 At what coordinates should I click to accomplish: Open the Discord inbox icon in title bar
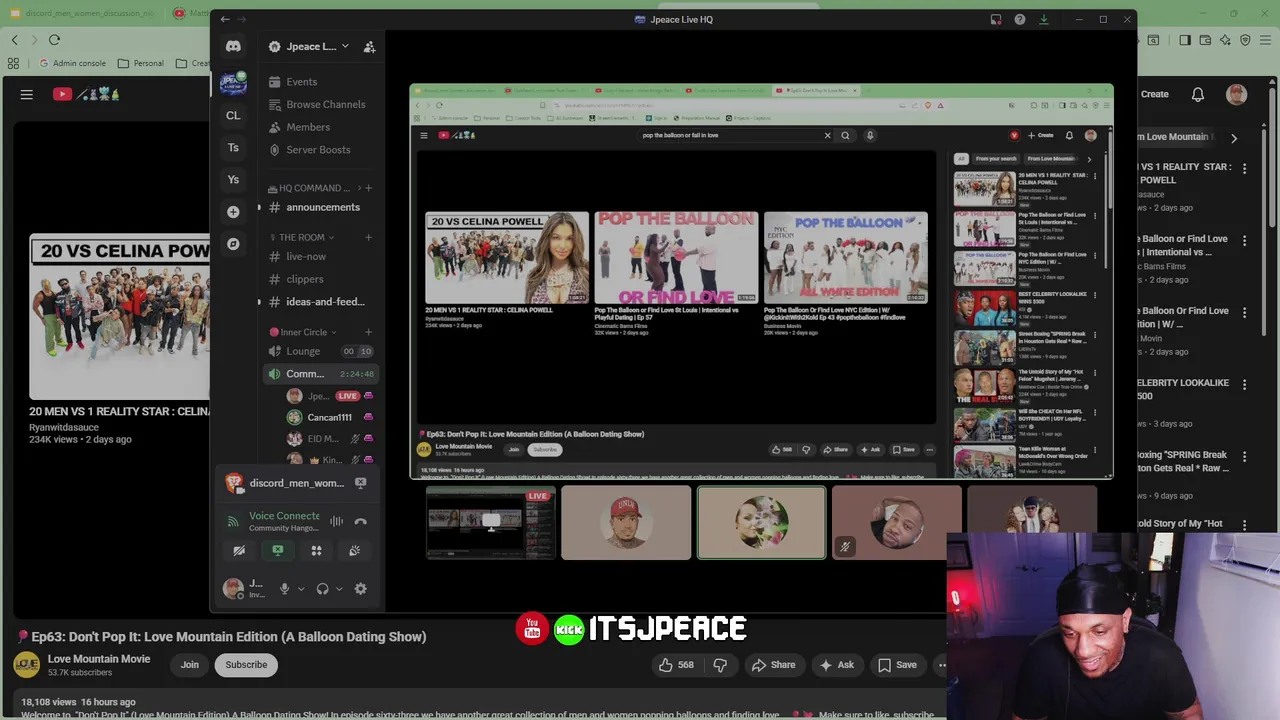click(x=996, y=19)
